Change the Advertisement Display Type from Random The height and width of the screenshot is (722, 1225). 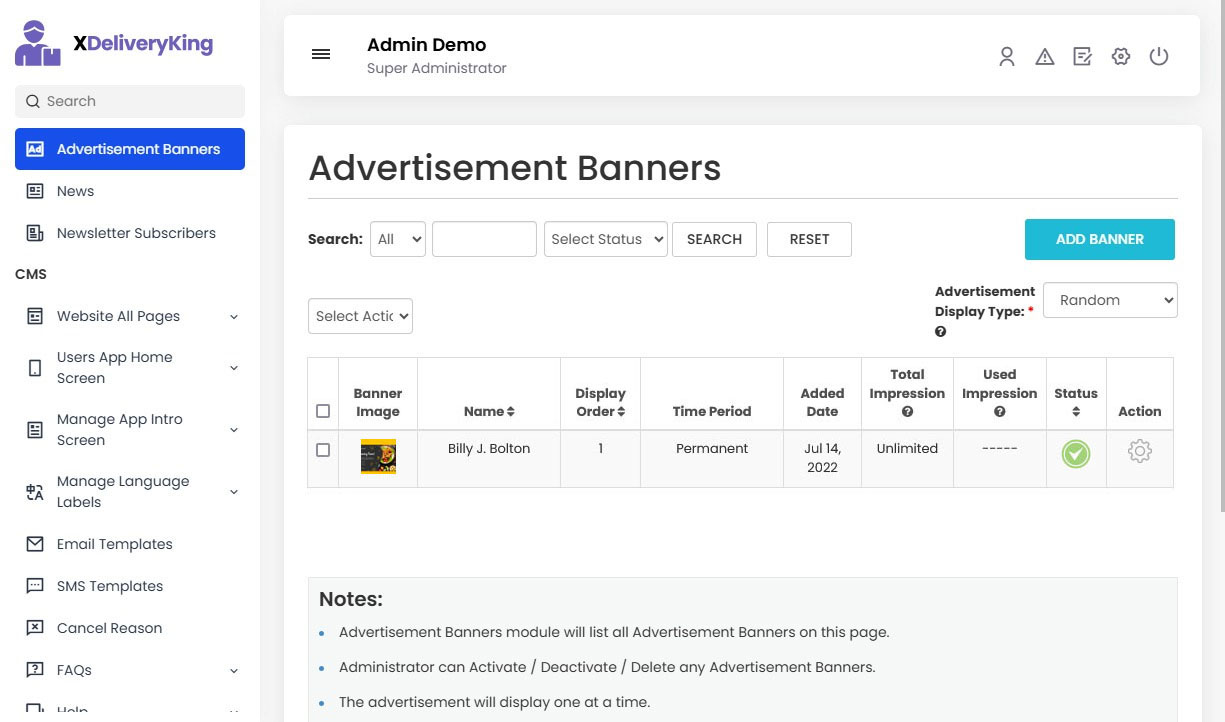click(1110, 300)
